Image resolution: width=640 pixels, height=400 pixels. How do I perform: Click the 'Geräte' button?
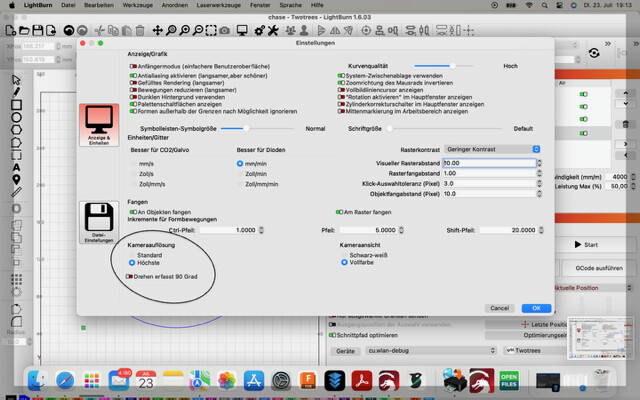click(x=345, y=351)
